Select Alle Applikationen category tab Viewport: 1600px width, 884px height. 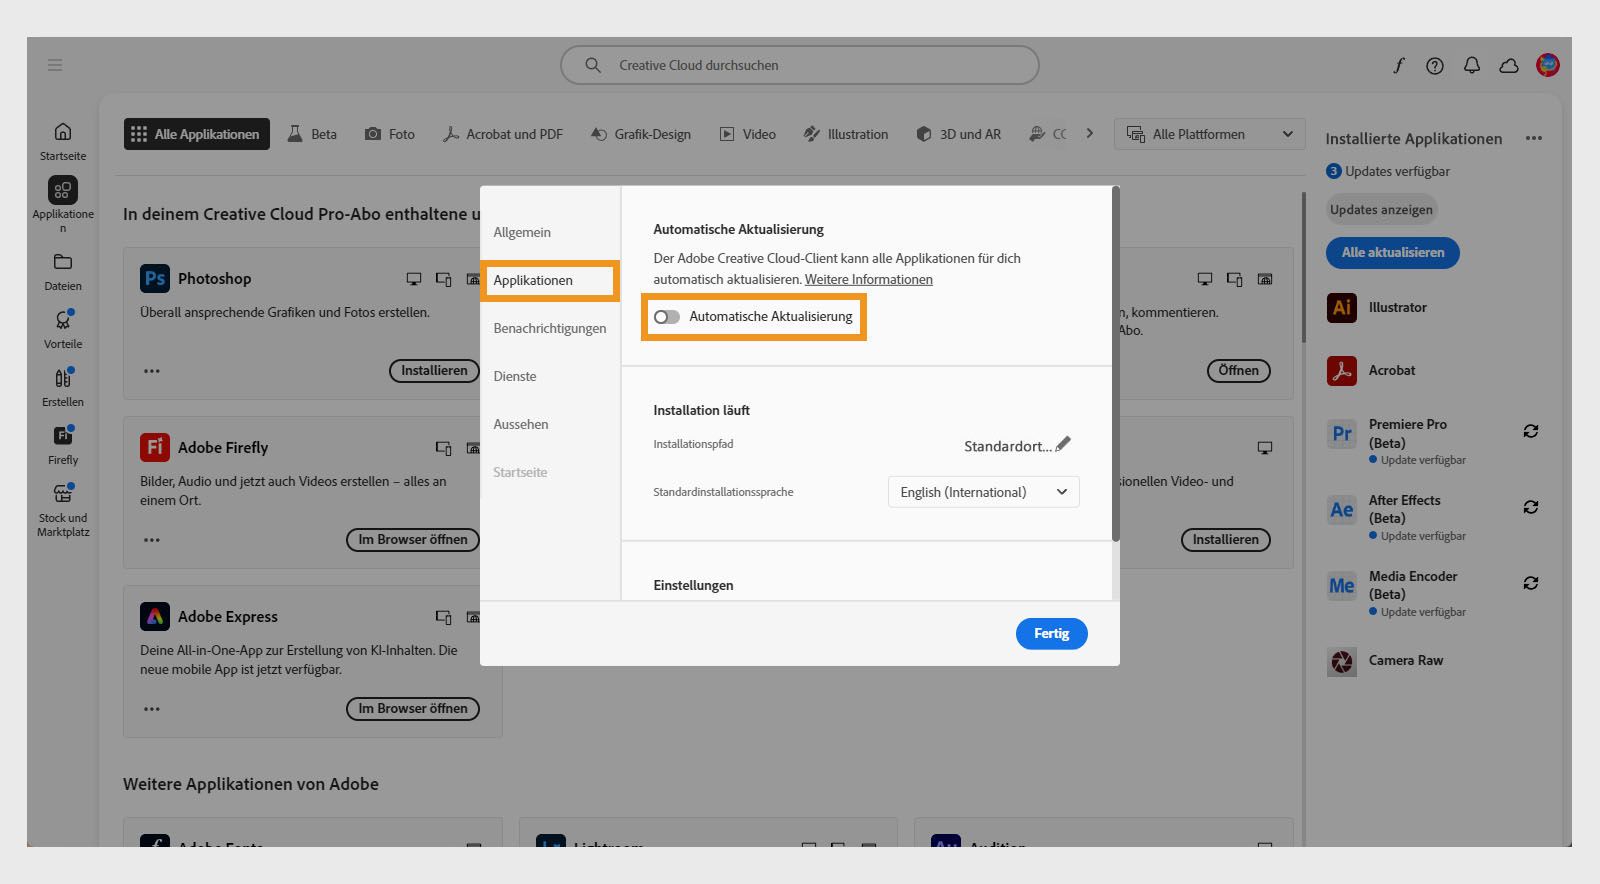tap(196, 134)
